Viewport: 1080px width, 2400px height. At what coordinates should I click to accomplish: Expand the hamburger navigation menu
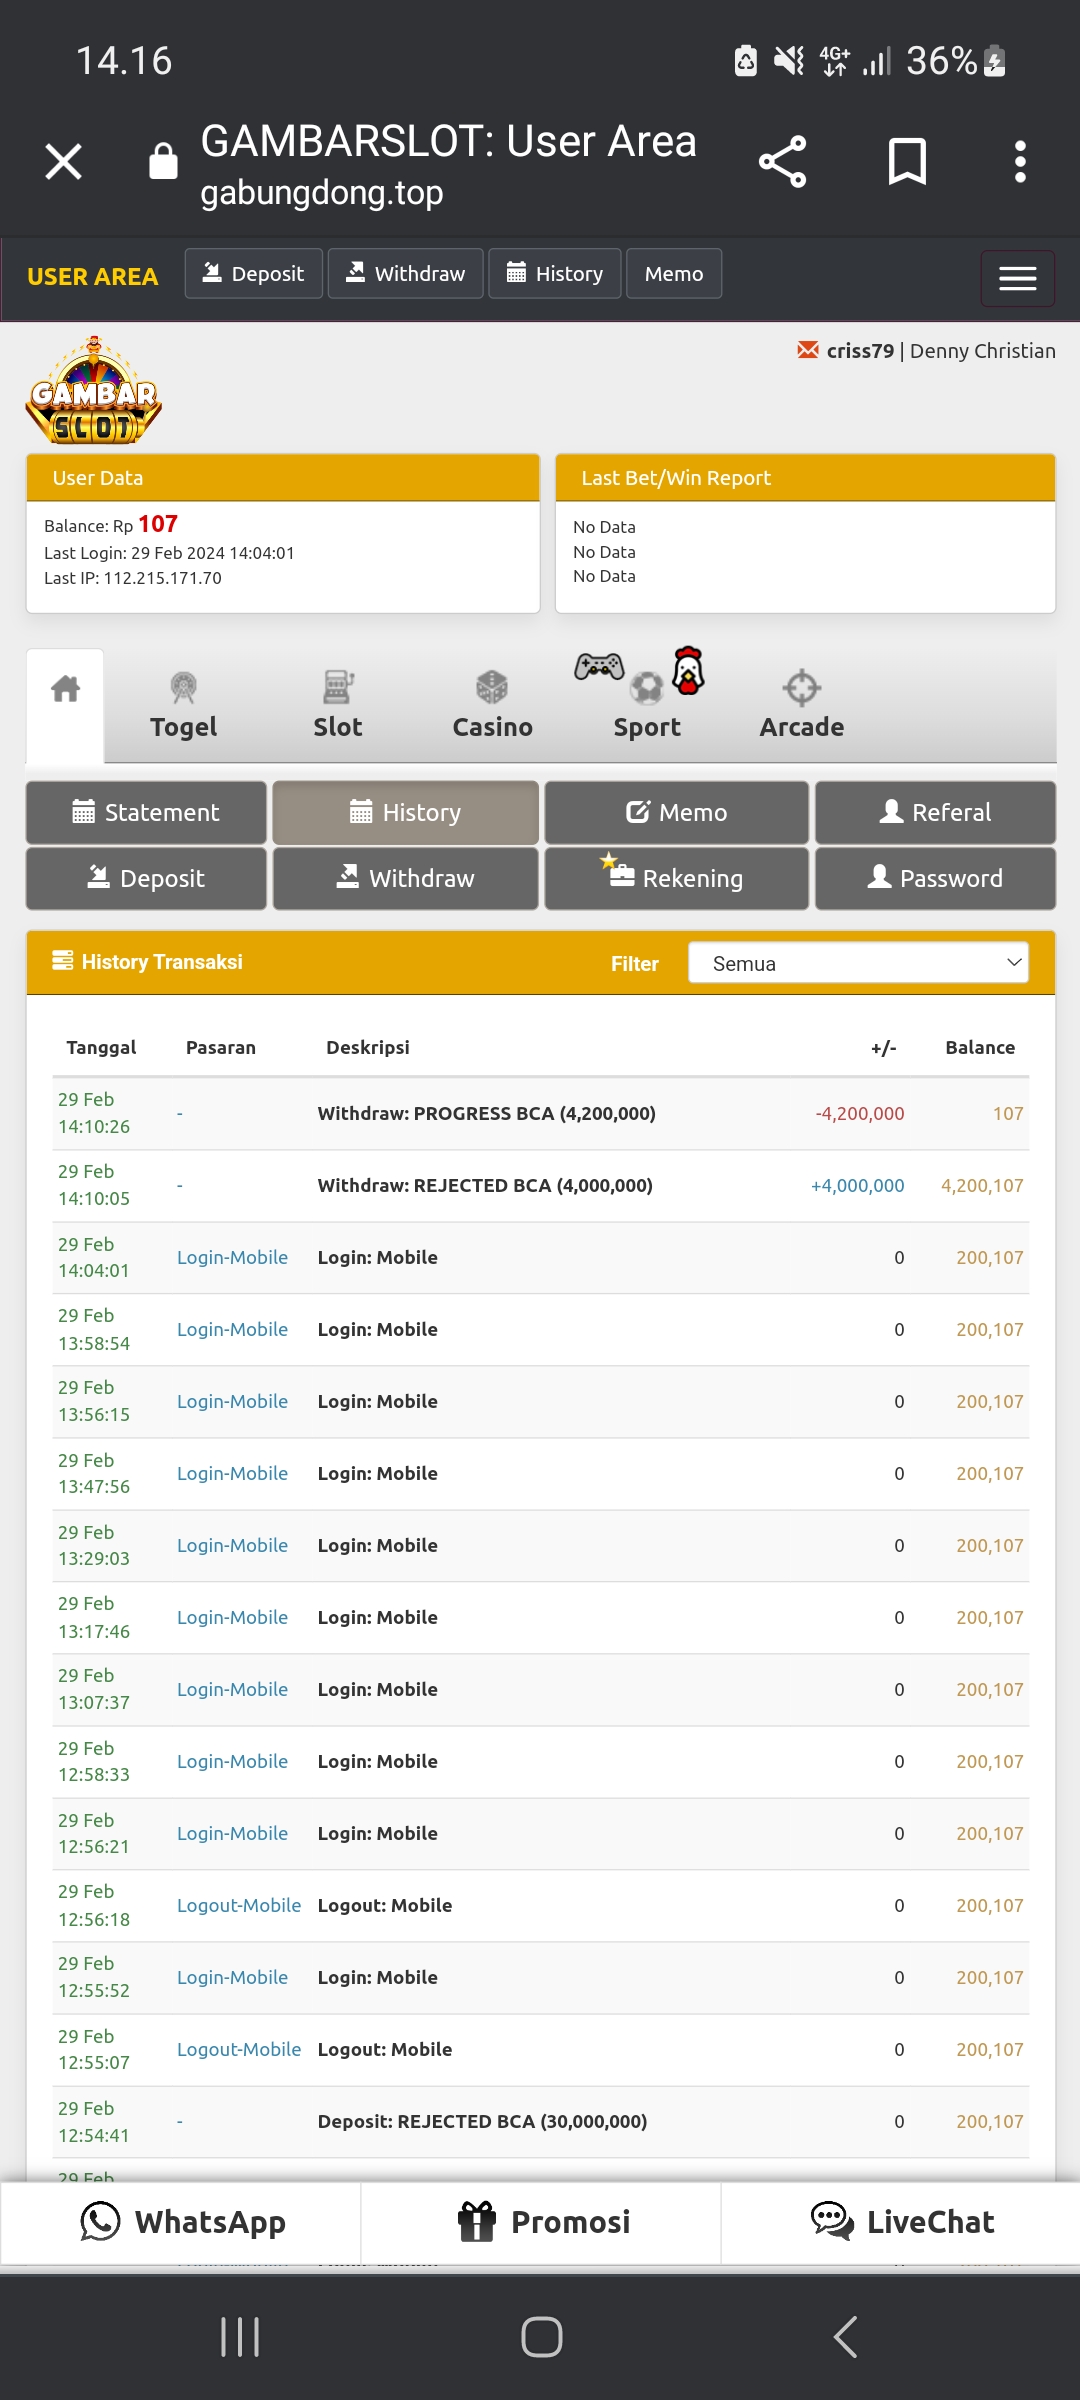(1017, 278)
